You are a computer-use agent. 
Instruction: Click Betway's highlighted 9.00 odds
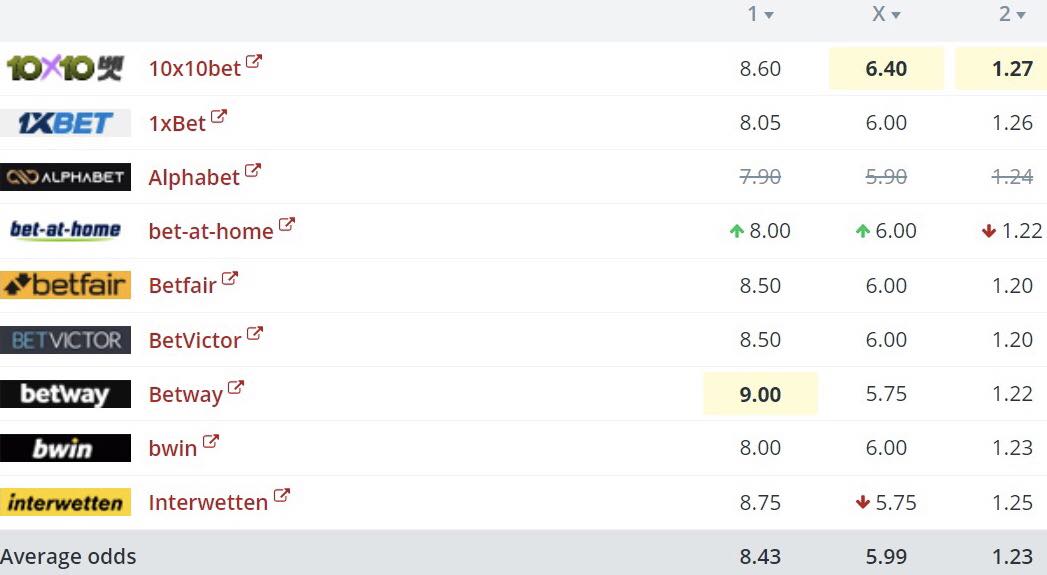[x=760, y=394]
